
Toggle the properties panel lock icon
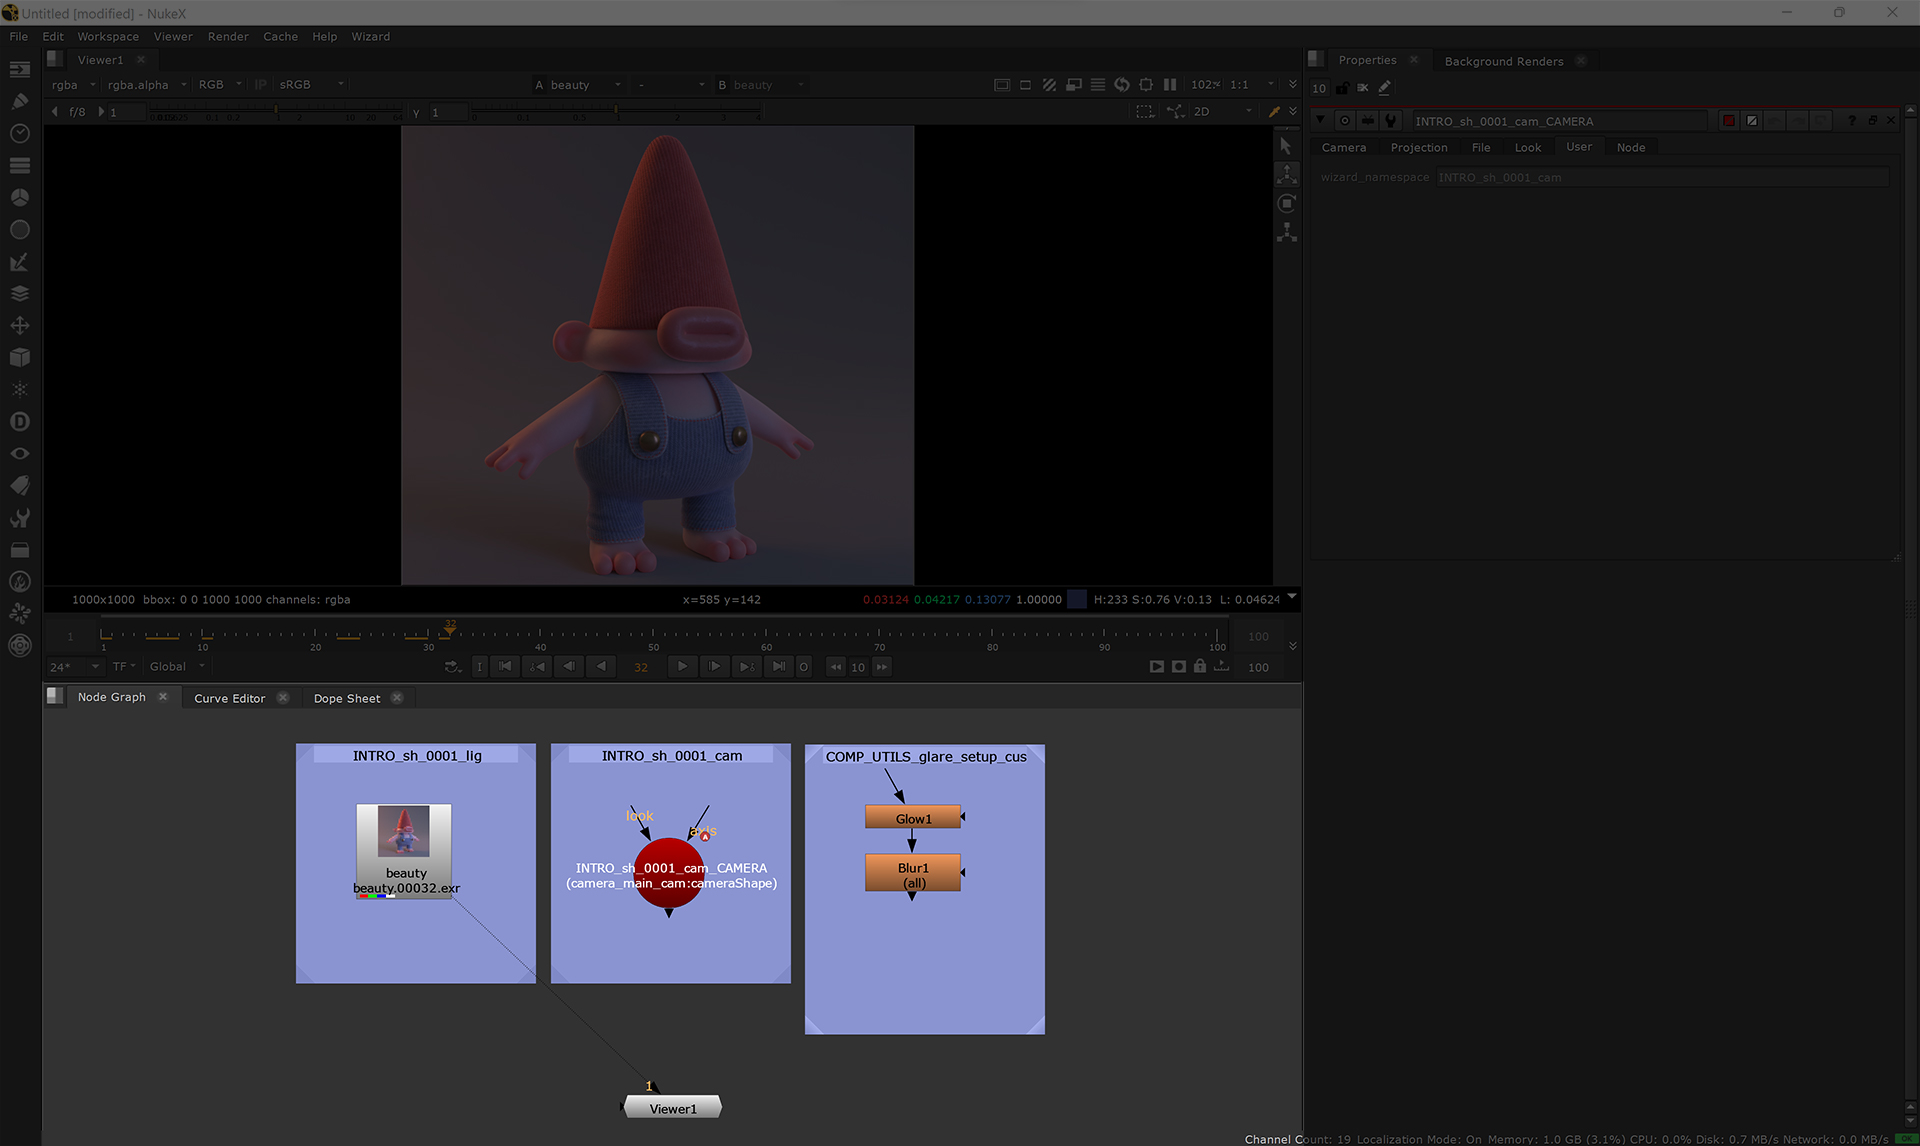click(1342, 88)
